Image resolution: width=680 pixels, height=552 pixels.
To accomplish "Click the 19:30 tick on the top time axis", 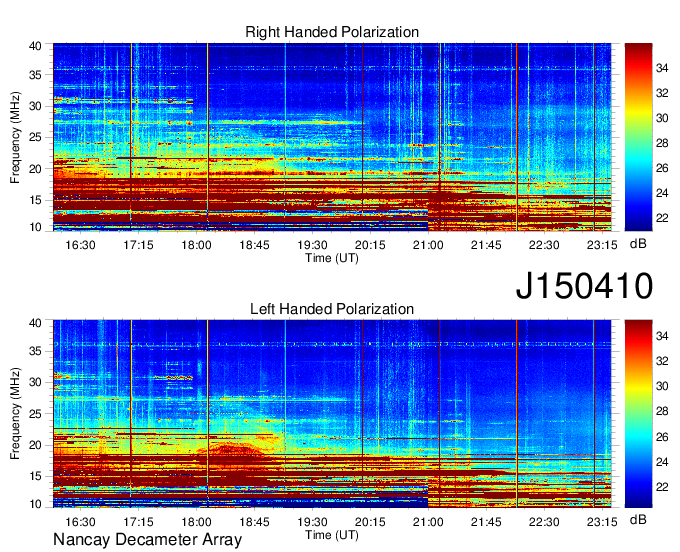I will 312,245.
